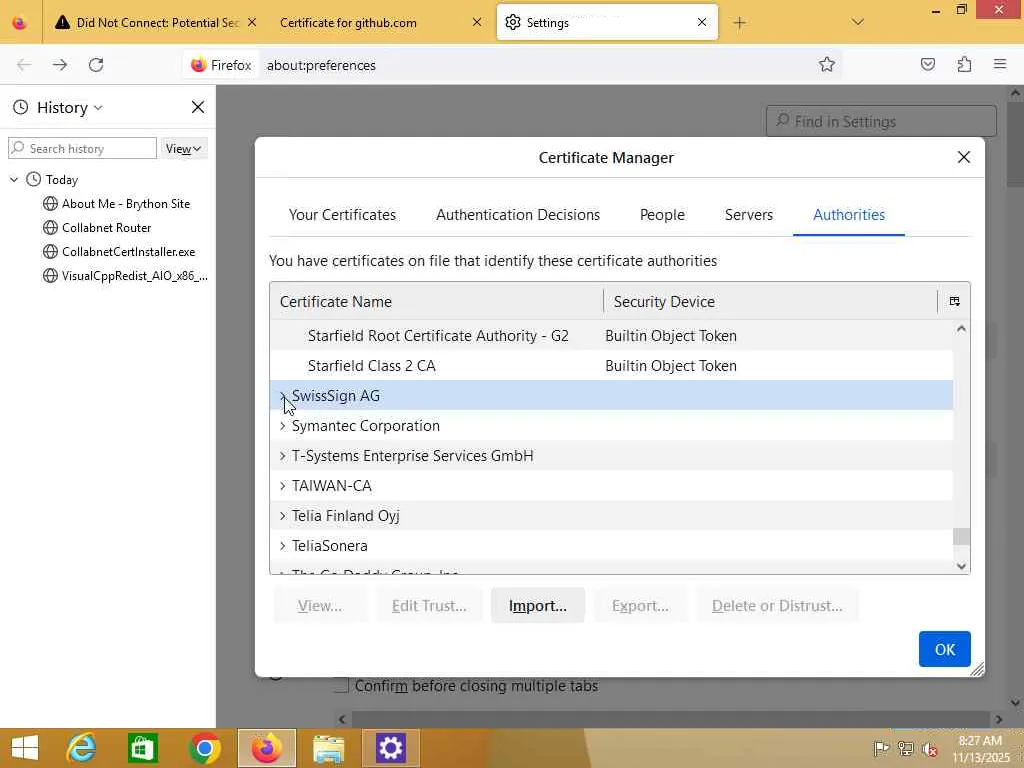Open Action Center flag tray icon
The width and height of the screenshot is (1024, 768).
click(x=881, y=748)
